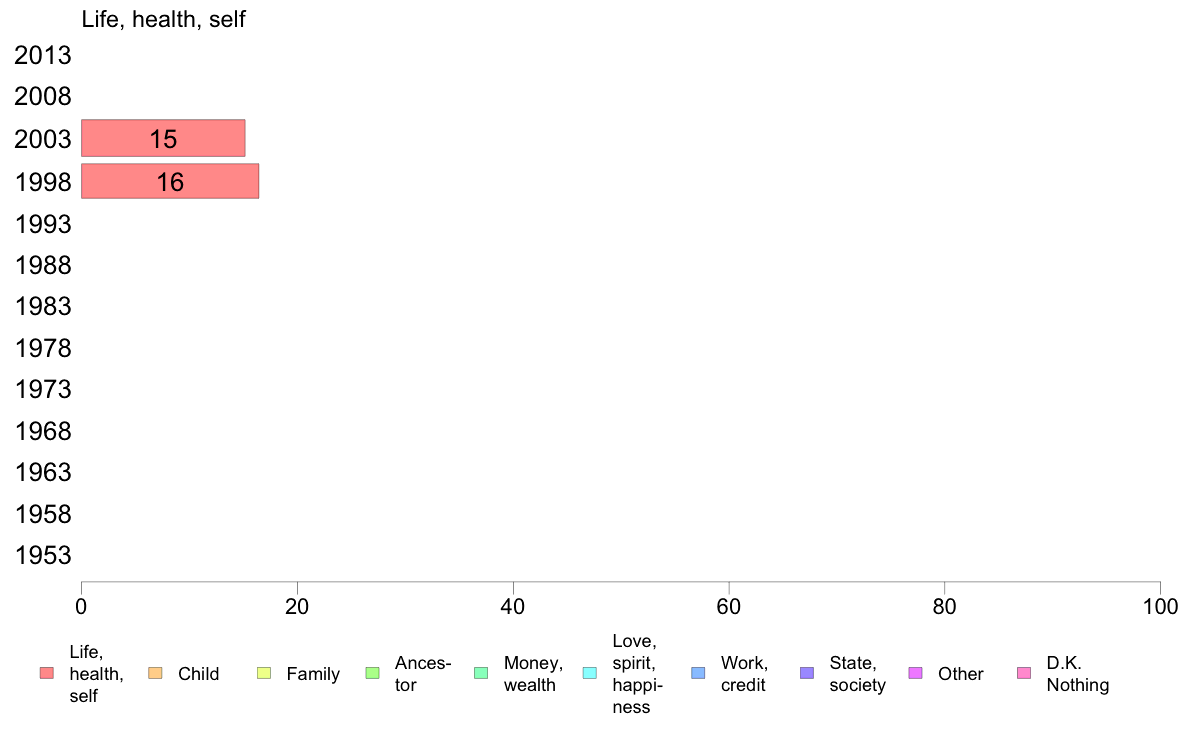This screenshot has height=736, width=1188.
Task: Select the green Ancestor legend swatch
Action: click(x=372, y=673)
